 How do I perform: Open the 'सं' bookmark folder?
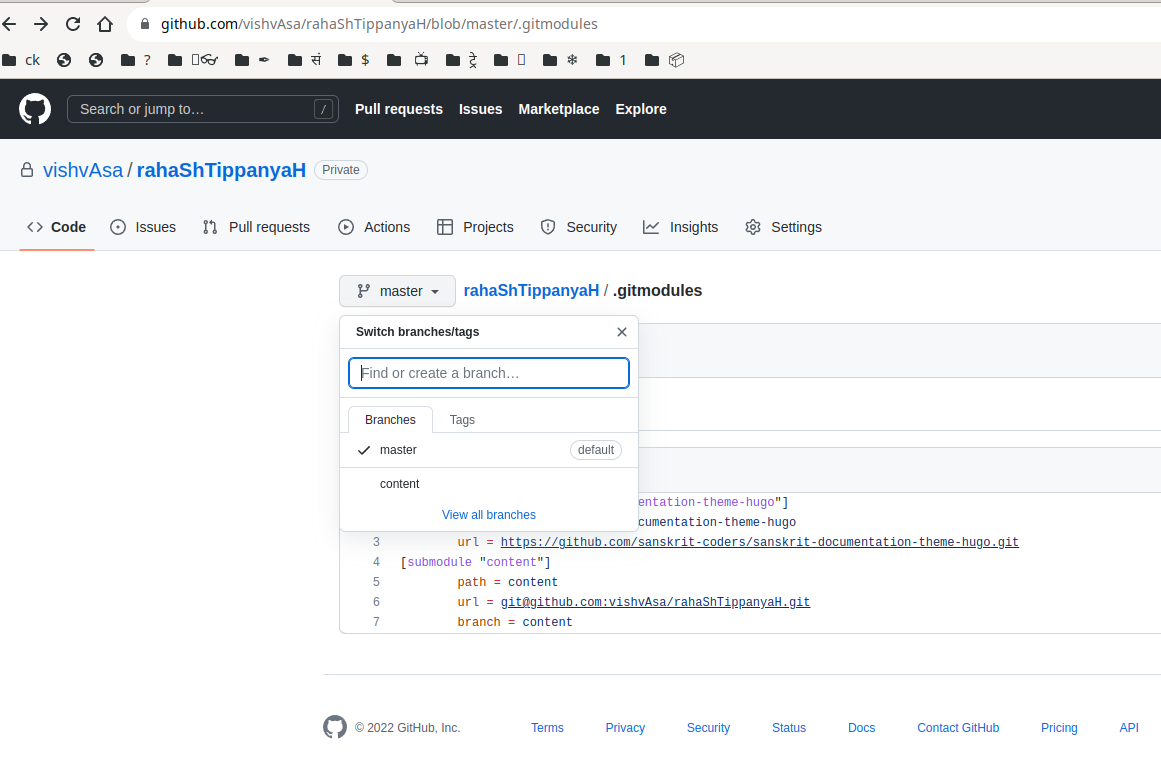(x=304, y=60)
